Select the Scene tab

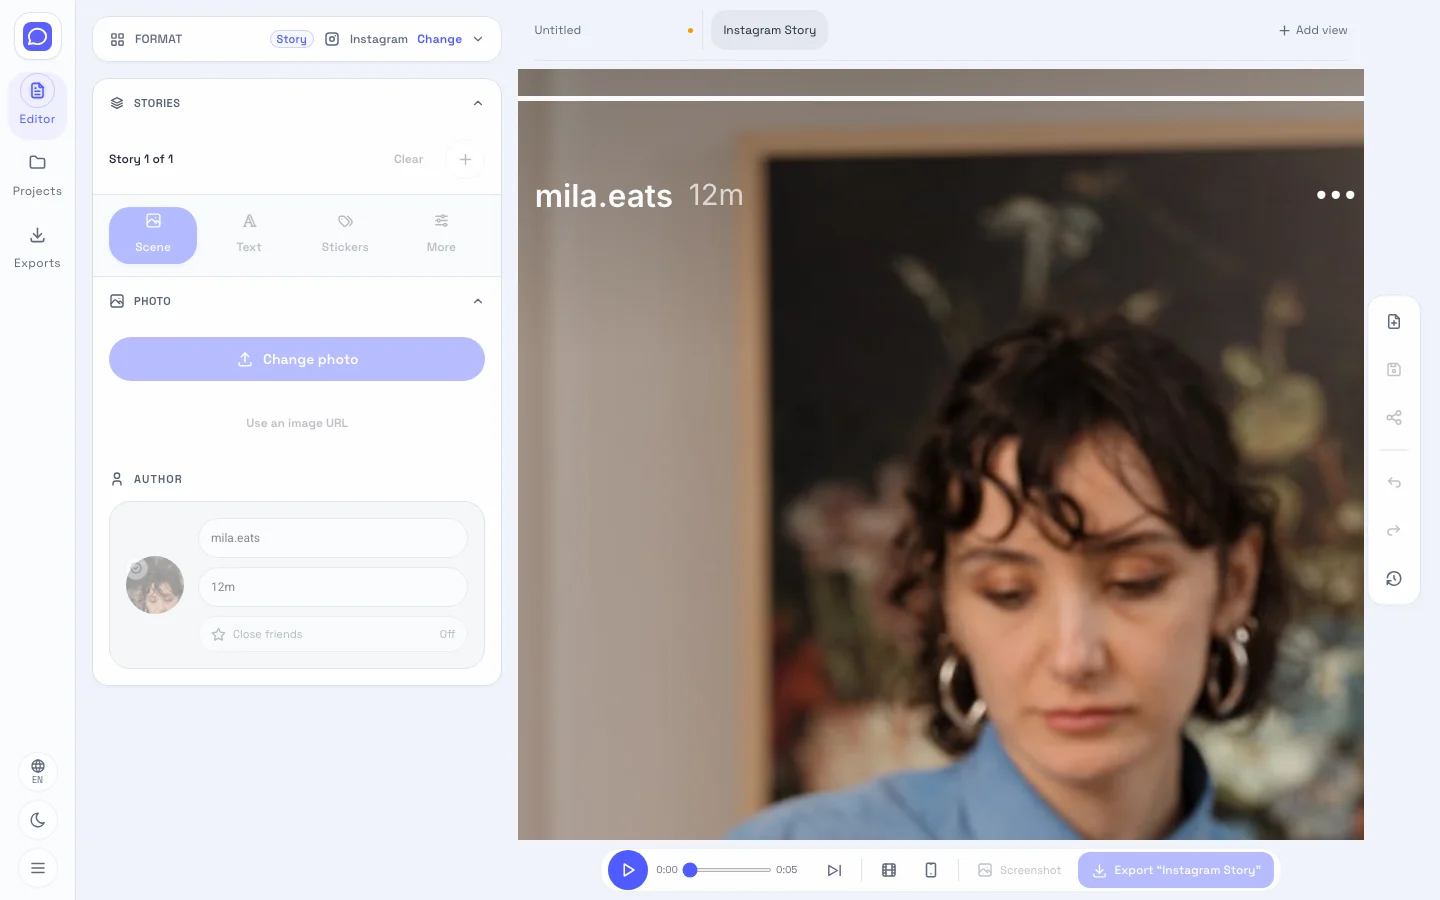pyautogui.click(x=153, y=235)
